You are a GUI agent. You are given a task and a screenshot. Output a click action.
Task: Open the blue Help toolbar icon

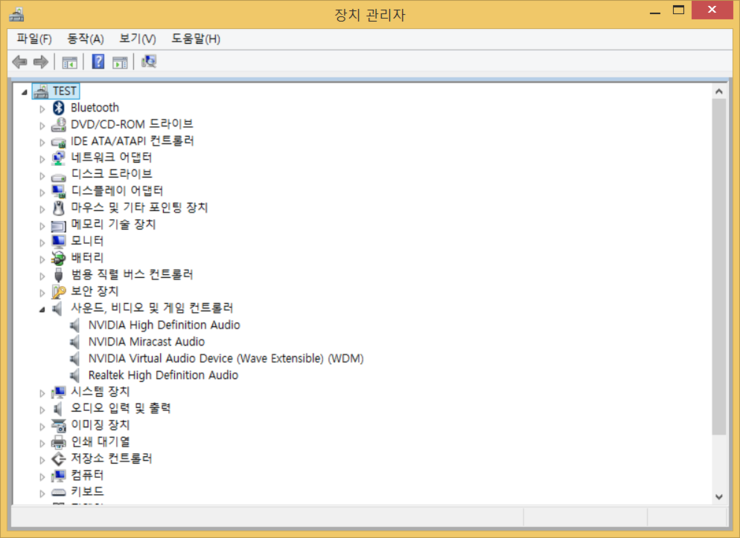click(98, 61)
